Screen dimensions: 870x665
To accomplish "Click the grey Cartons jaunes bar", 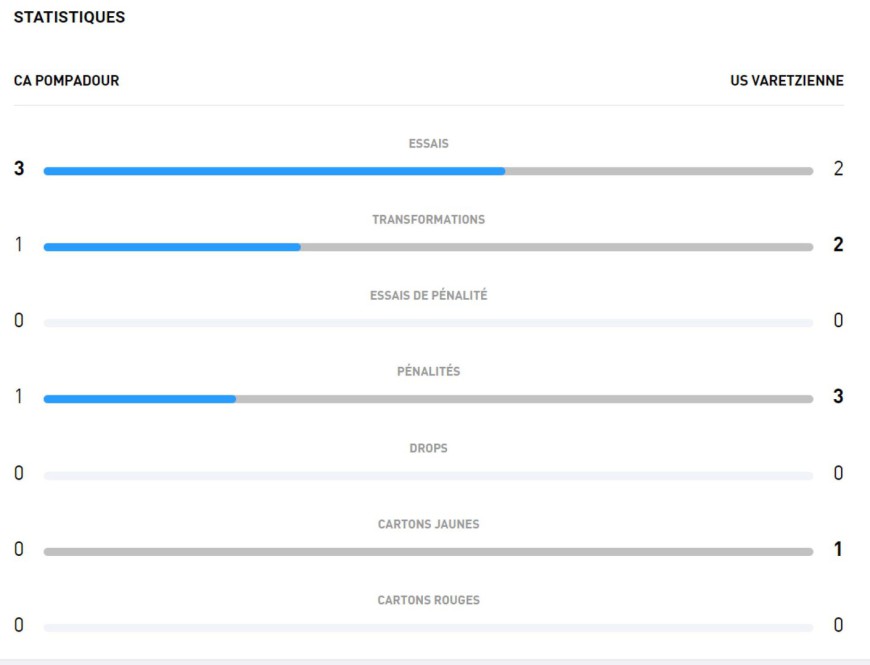I will click(428, 551).
